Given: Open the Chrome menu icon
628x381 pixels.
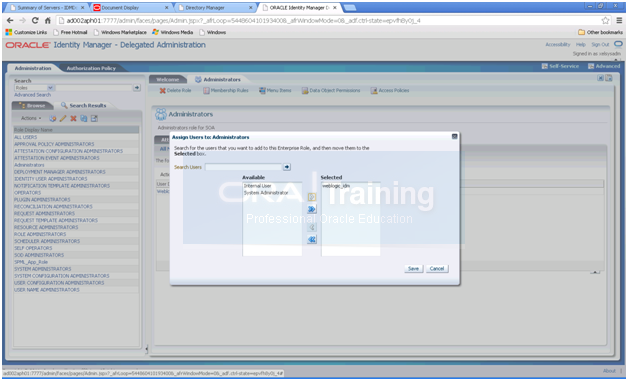Looking at the screenshot, I should [619, 20].
